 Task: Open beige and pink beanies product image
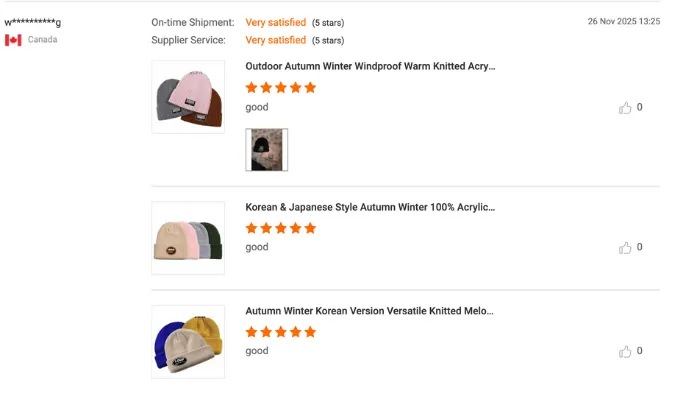pyautogui.click(x=188, y=238)
